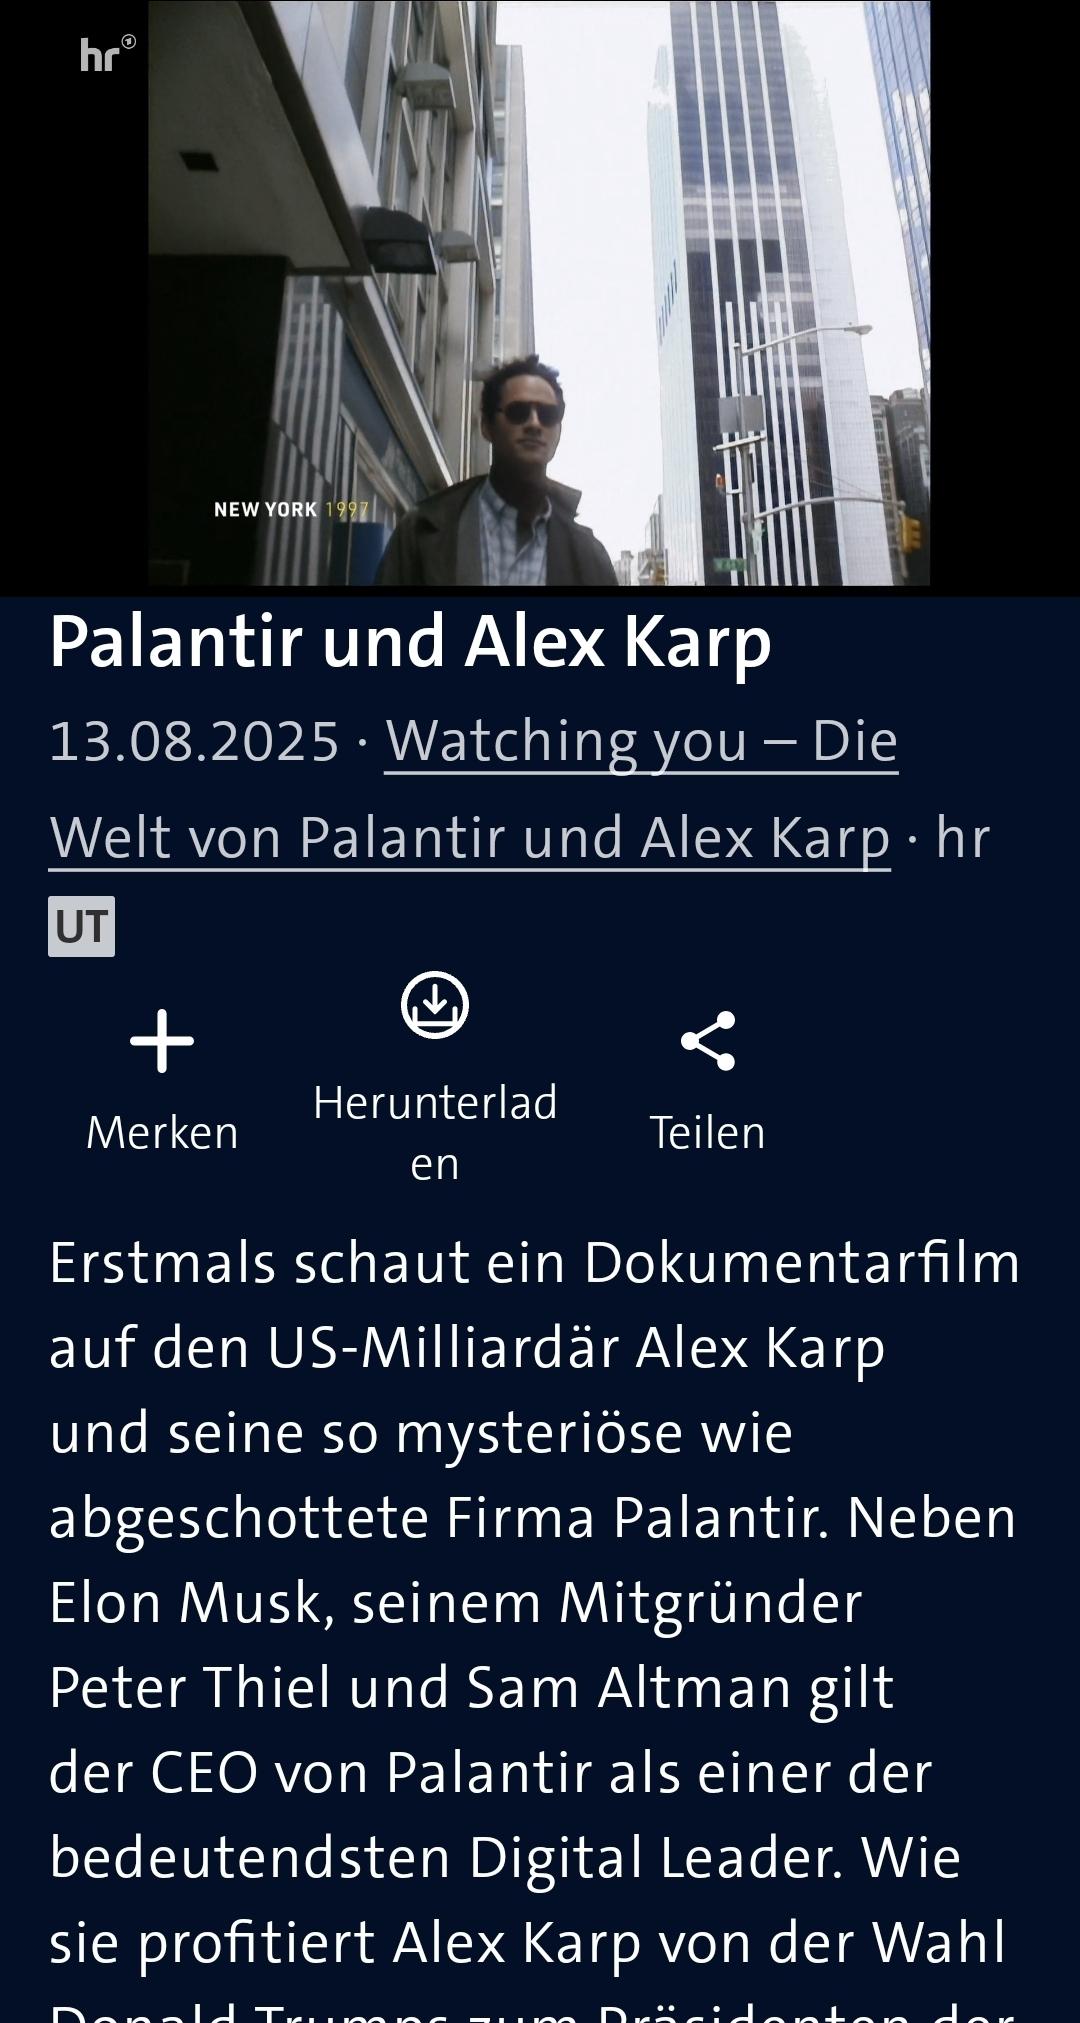Tap the 'NEW YORK 1997' caption in the video
Screen dimensions: 1080x2023
pos(291,509)
